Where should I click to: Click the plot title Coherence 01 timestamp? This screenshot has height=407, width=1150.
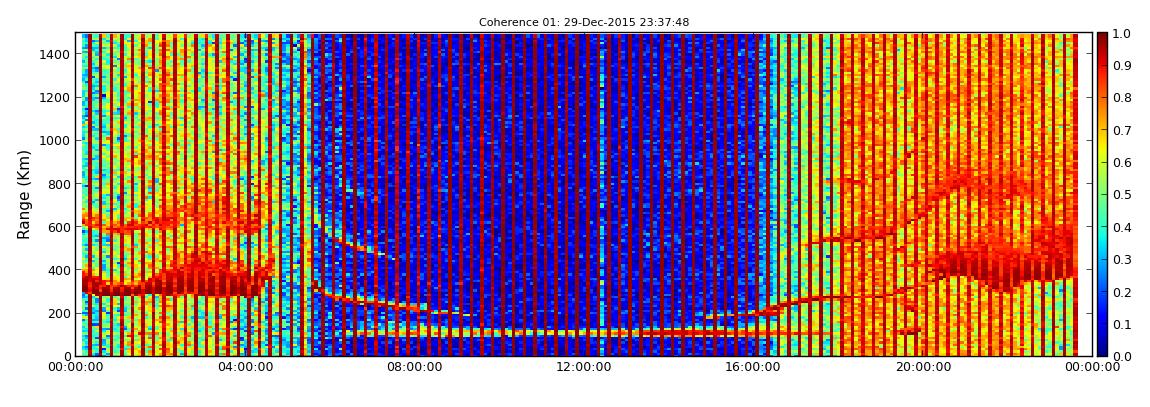pyautogui.click(x=584, y=22)
